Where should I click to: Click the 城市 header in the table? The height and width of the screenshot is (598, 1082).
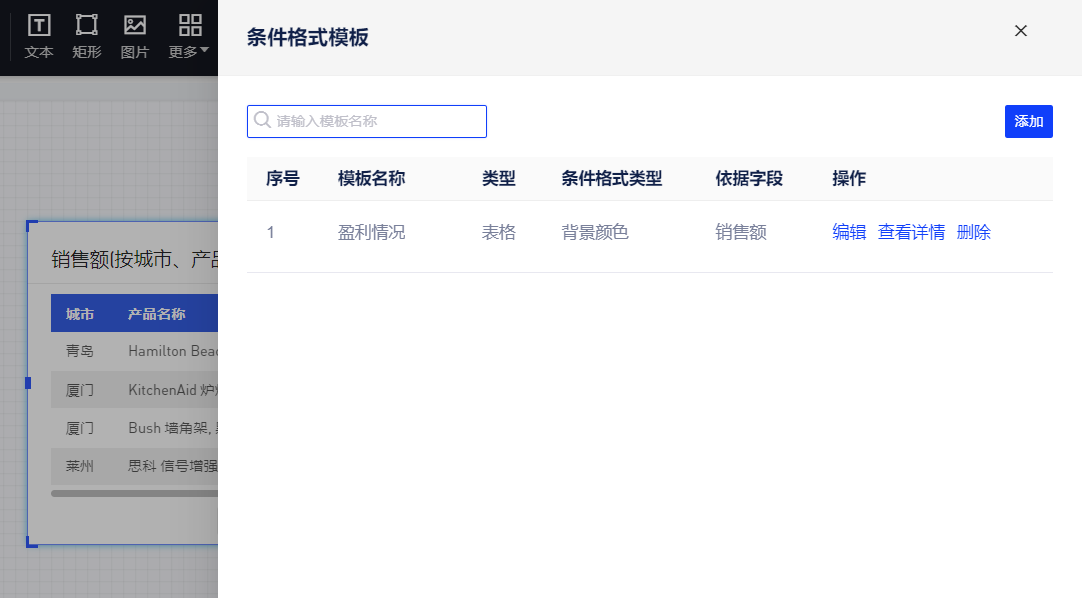pos(80,314)
